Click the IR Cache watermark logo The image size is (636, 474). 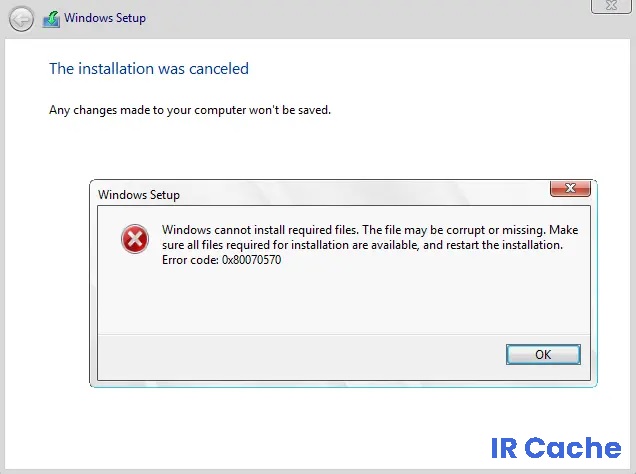coord(556,448)
